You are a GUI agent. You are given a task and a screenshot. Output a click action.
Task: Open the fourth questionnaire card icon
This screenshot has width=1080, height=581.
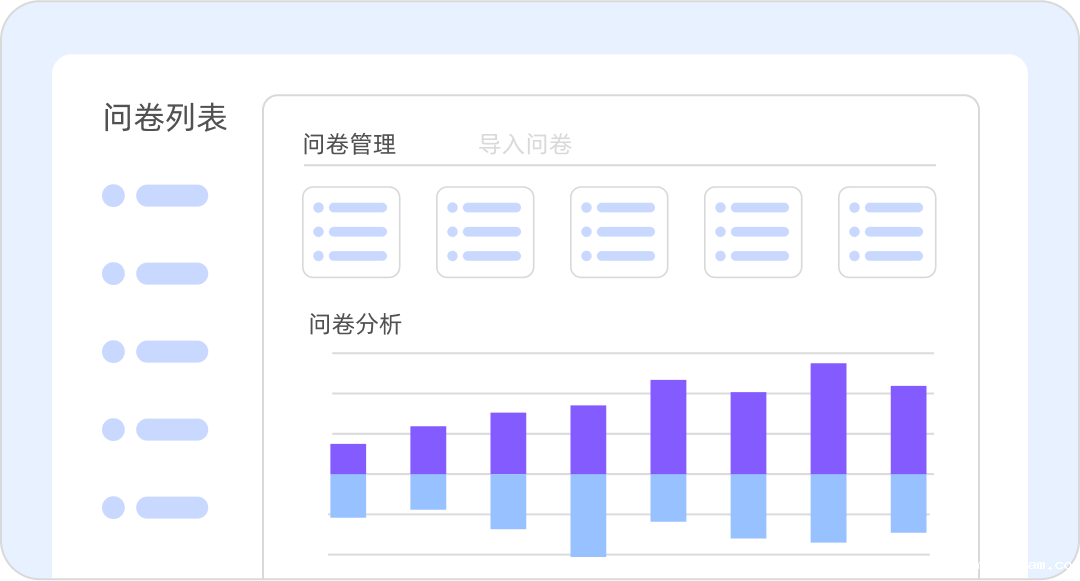point(752,231)
